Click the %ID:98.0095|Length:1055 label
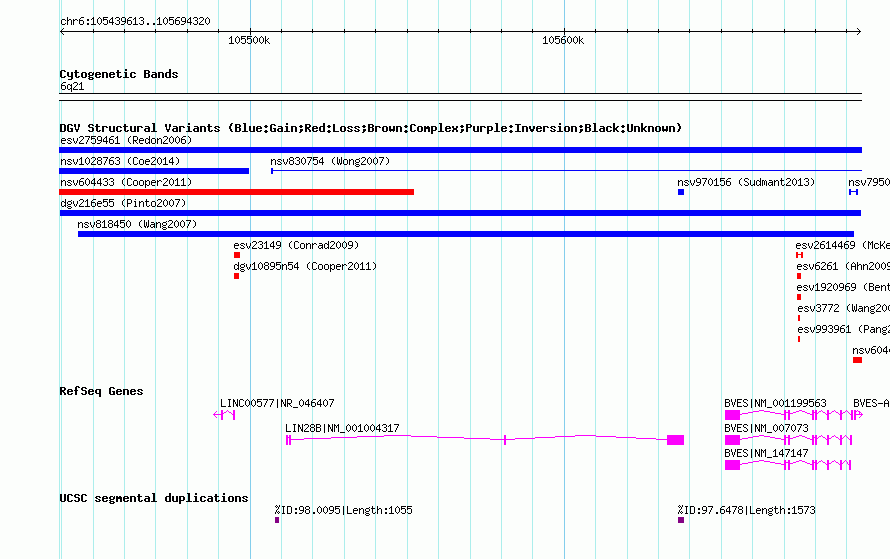The image size is (890, 559). (x=343, y=510)
